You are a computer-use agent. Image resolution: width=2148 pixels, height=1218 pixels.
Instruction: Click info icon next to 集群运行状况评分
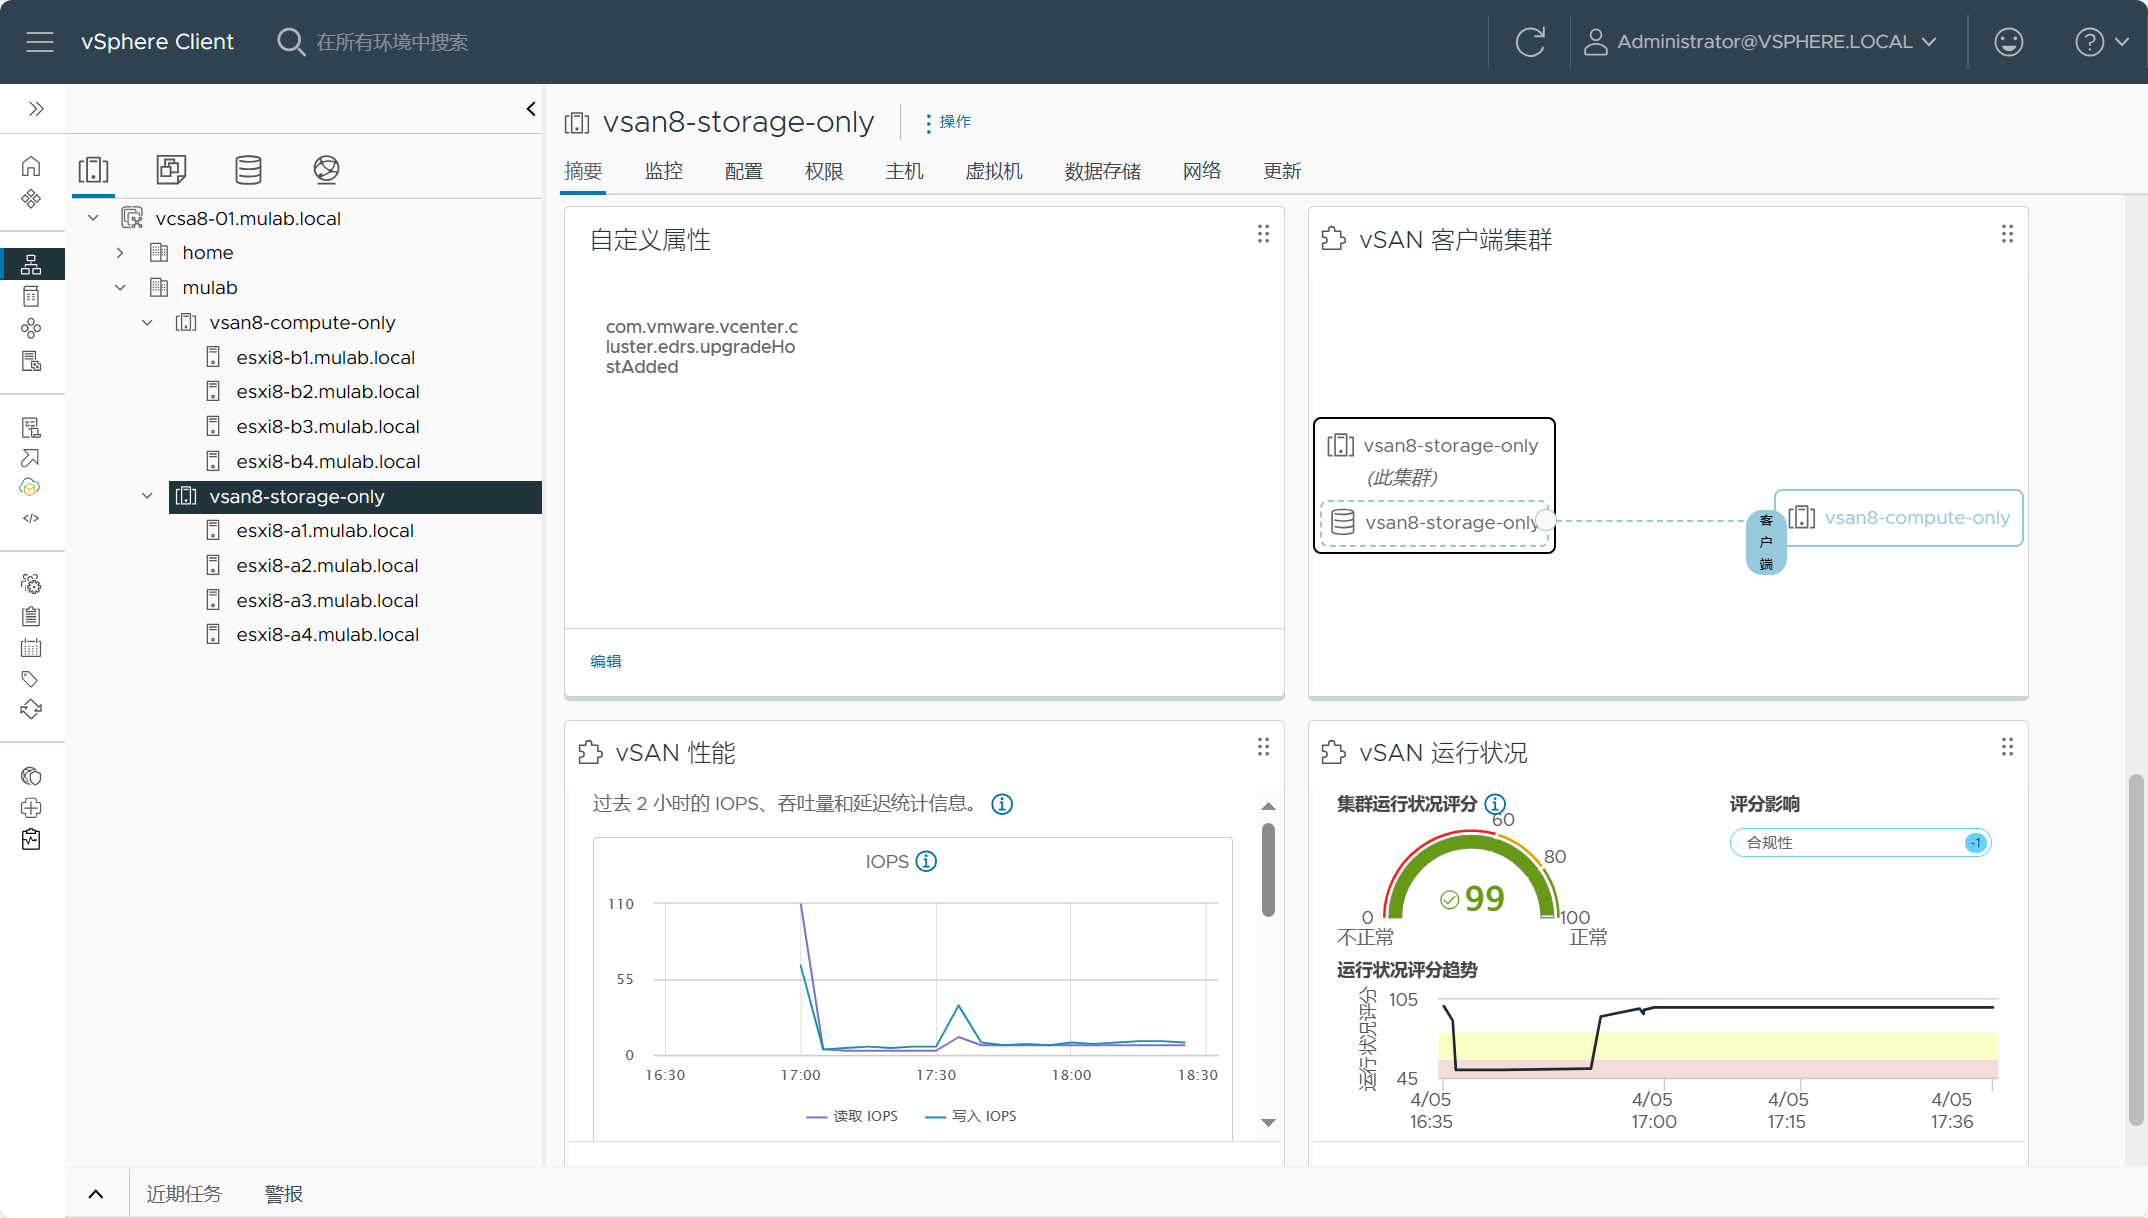pyautogui.click(x=1495, y=804)
